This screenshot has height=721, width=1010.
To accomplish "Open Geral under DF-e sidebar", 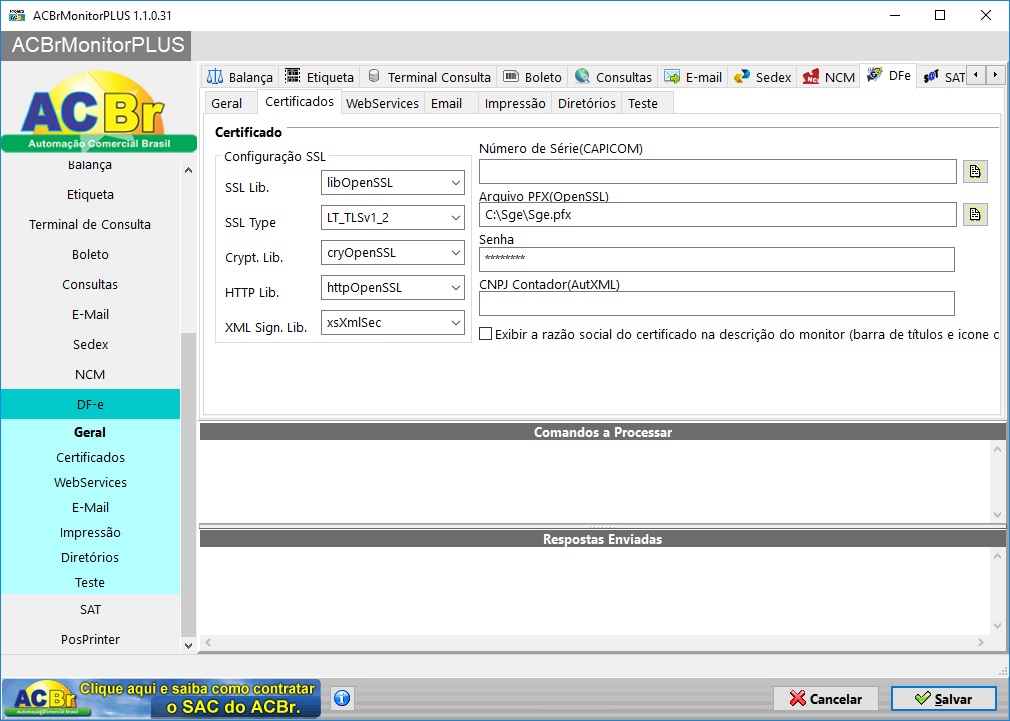I will (x=90, y=432).
